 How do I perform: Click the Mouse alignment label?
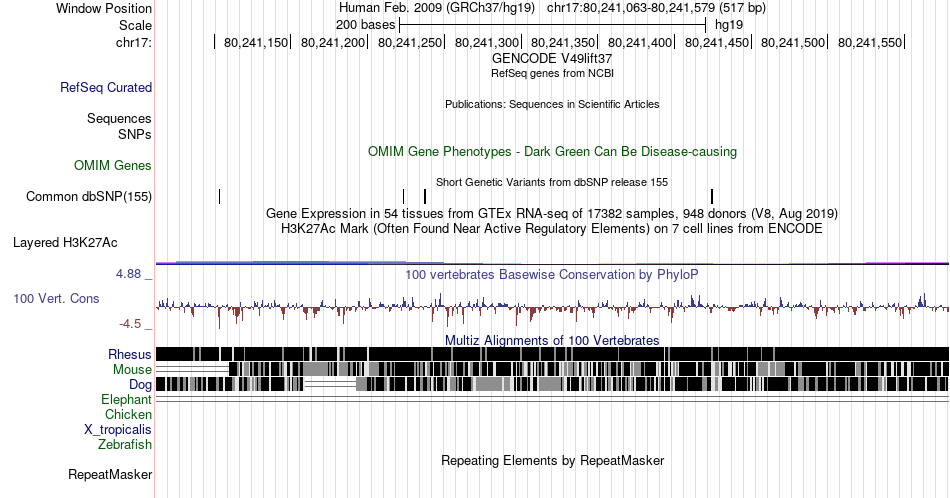coord(132,370)
